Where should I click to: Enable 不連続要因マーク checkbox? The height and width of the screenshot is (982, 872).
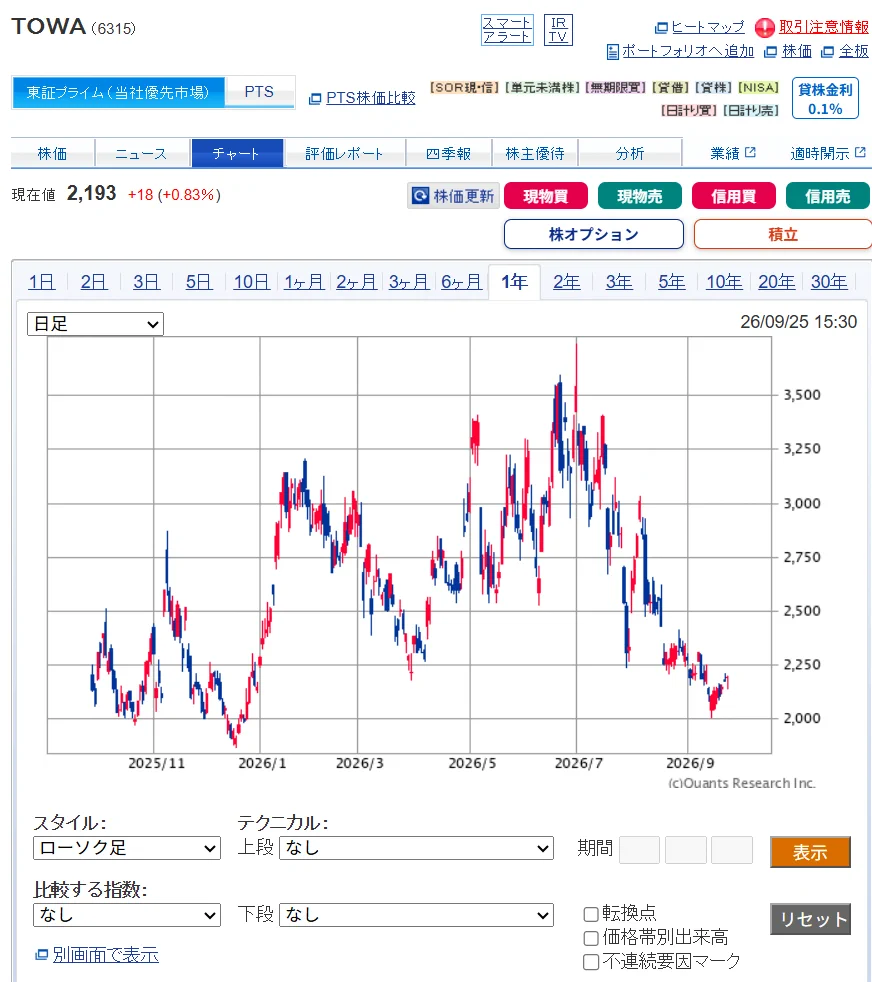[x=591, y=961]
